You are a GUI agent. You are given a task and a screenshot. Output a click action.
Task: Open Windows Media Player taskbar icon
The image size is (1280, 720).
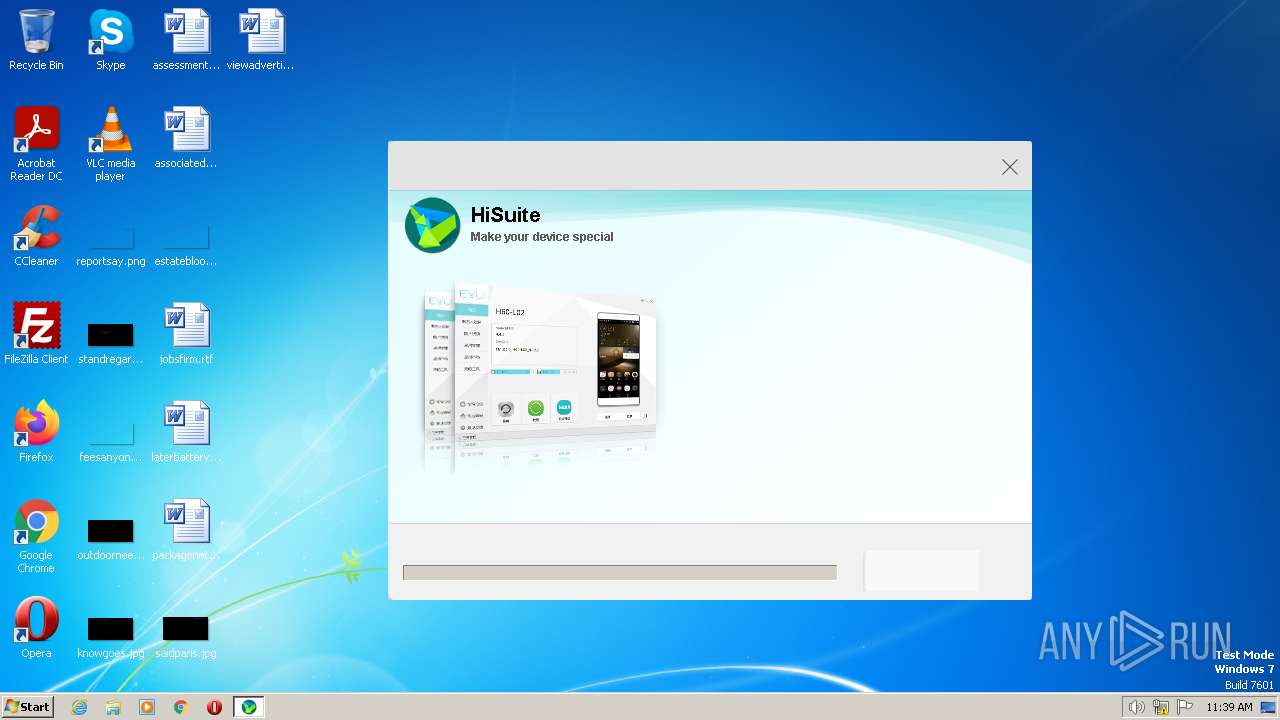click(x=147, y=707)
